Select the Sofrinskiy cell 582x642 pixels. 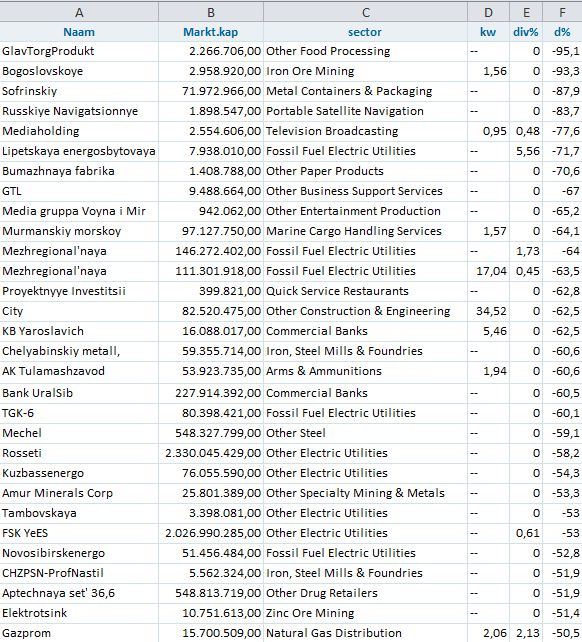point(79,91)
